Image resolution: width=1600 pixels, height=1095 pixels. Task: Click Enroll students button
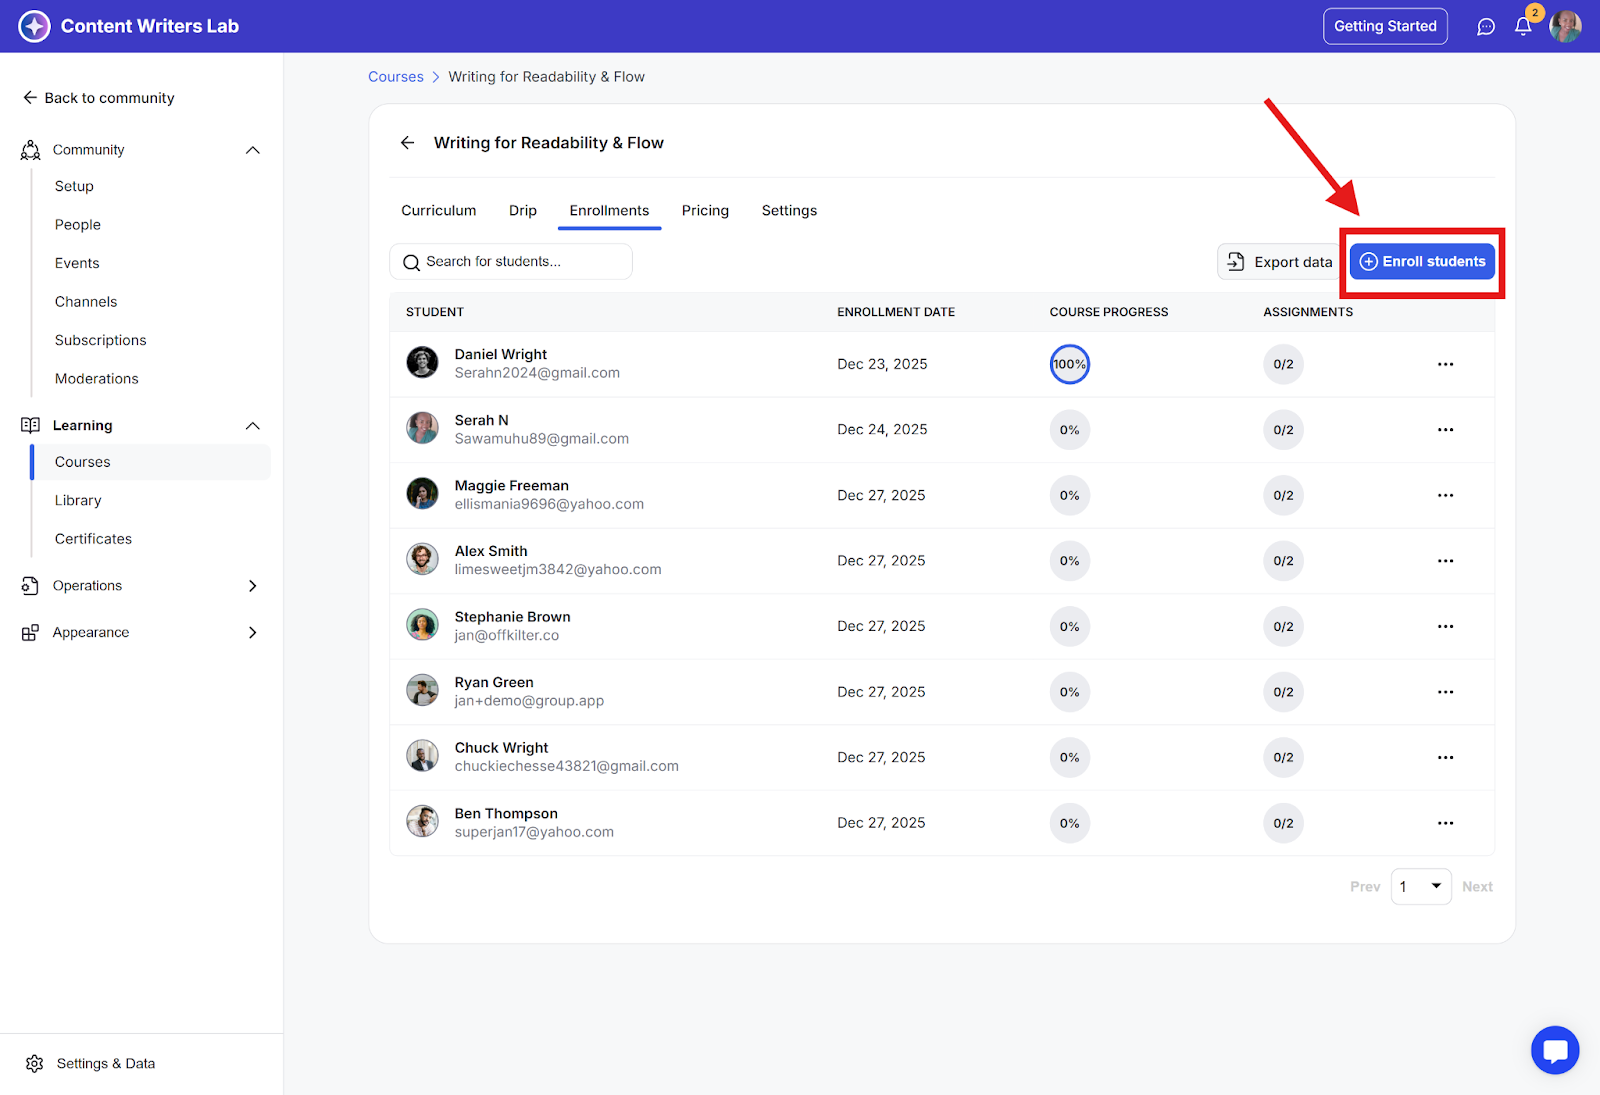[x=1422, y=262]
